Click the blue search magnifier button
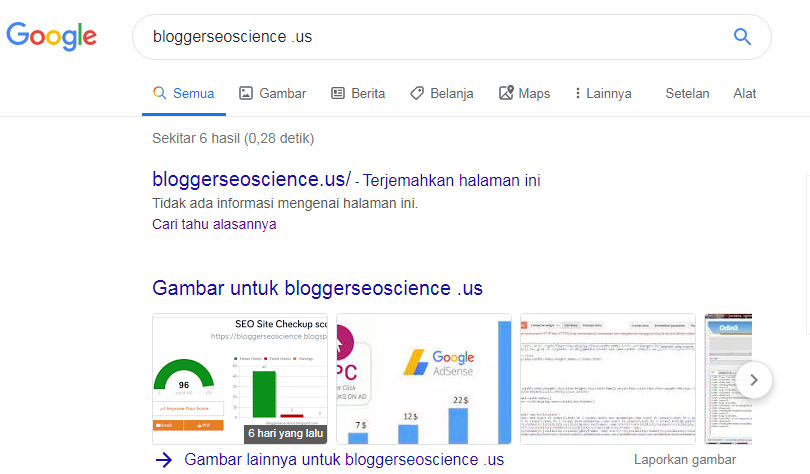The image size is (810, 474). click(x=742, y=37)
